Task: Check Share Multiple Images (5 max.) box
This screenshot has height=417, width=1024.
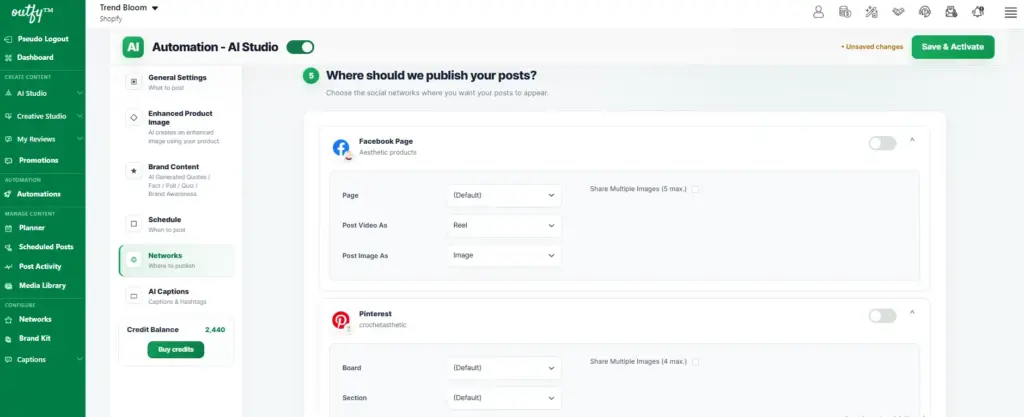Action: point(695,189)
